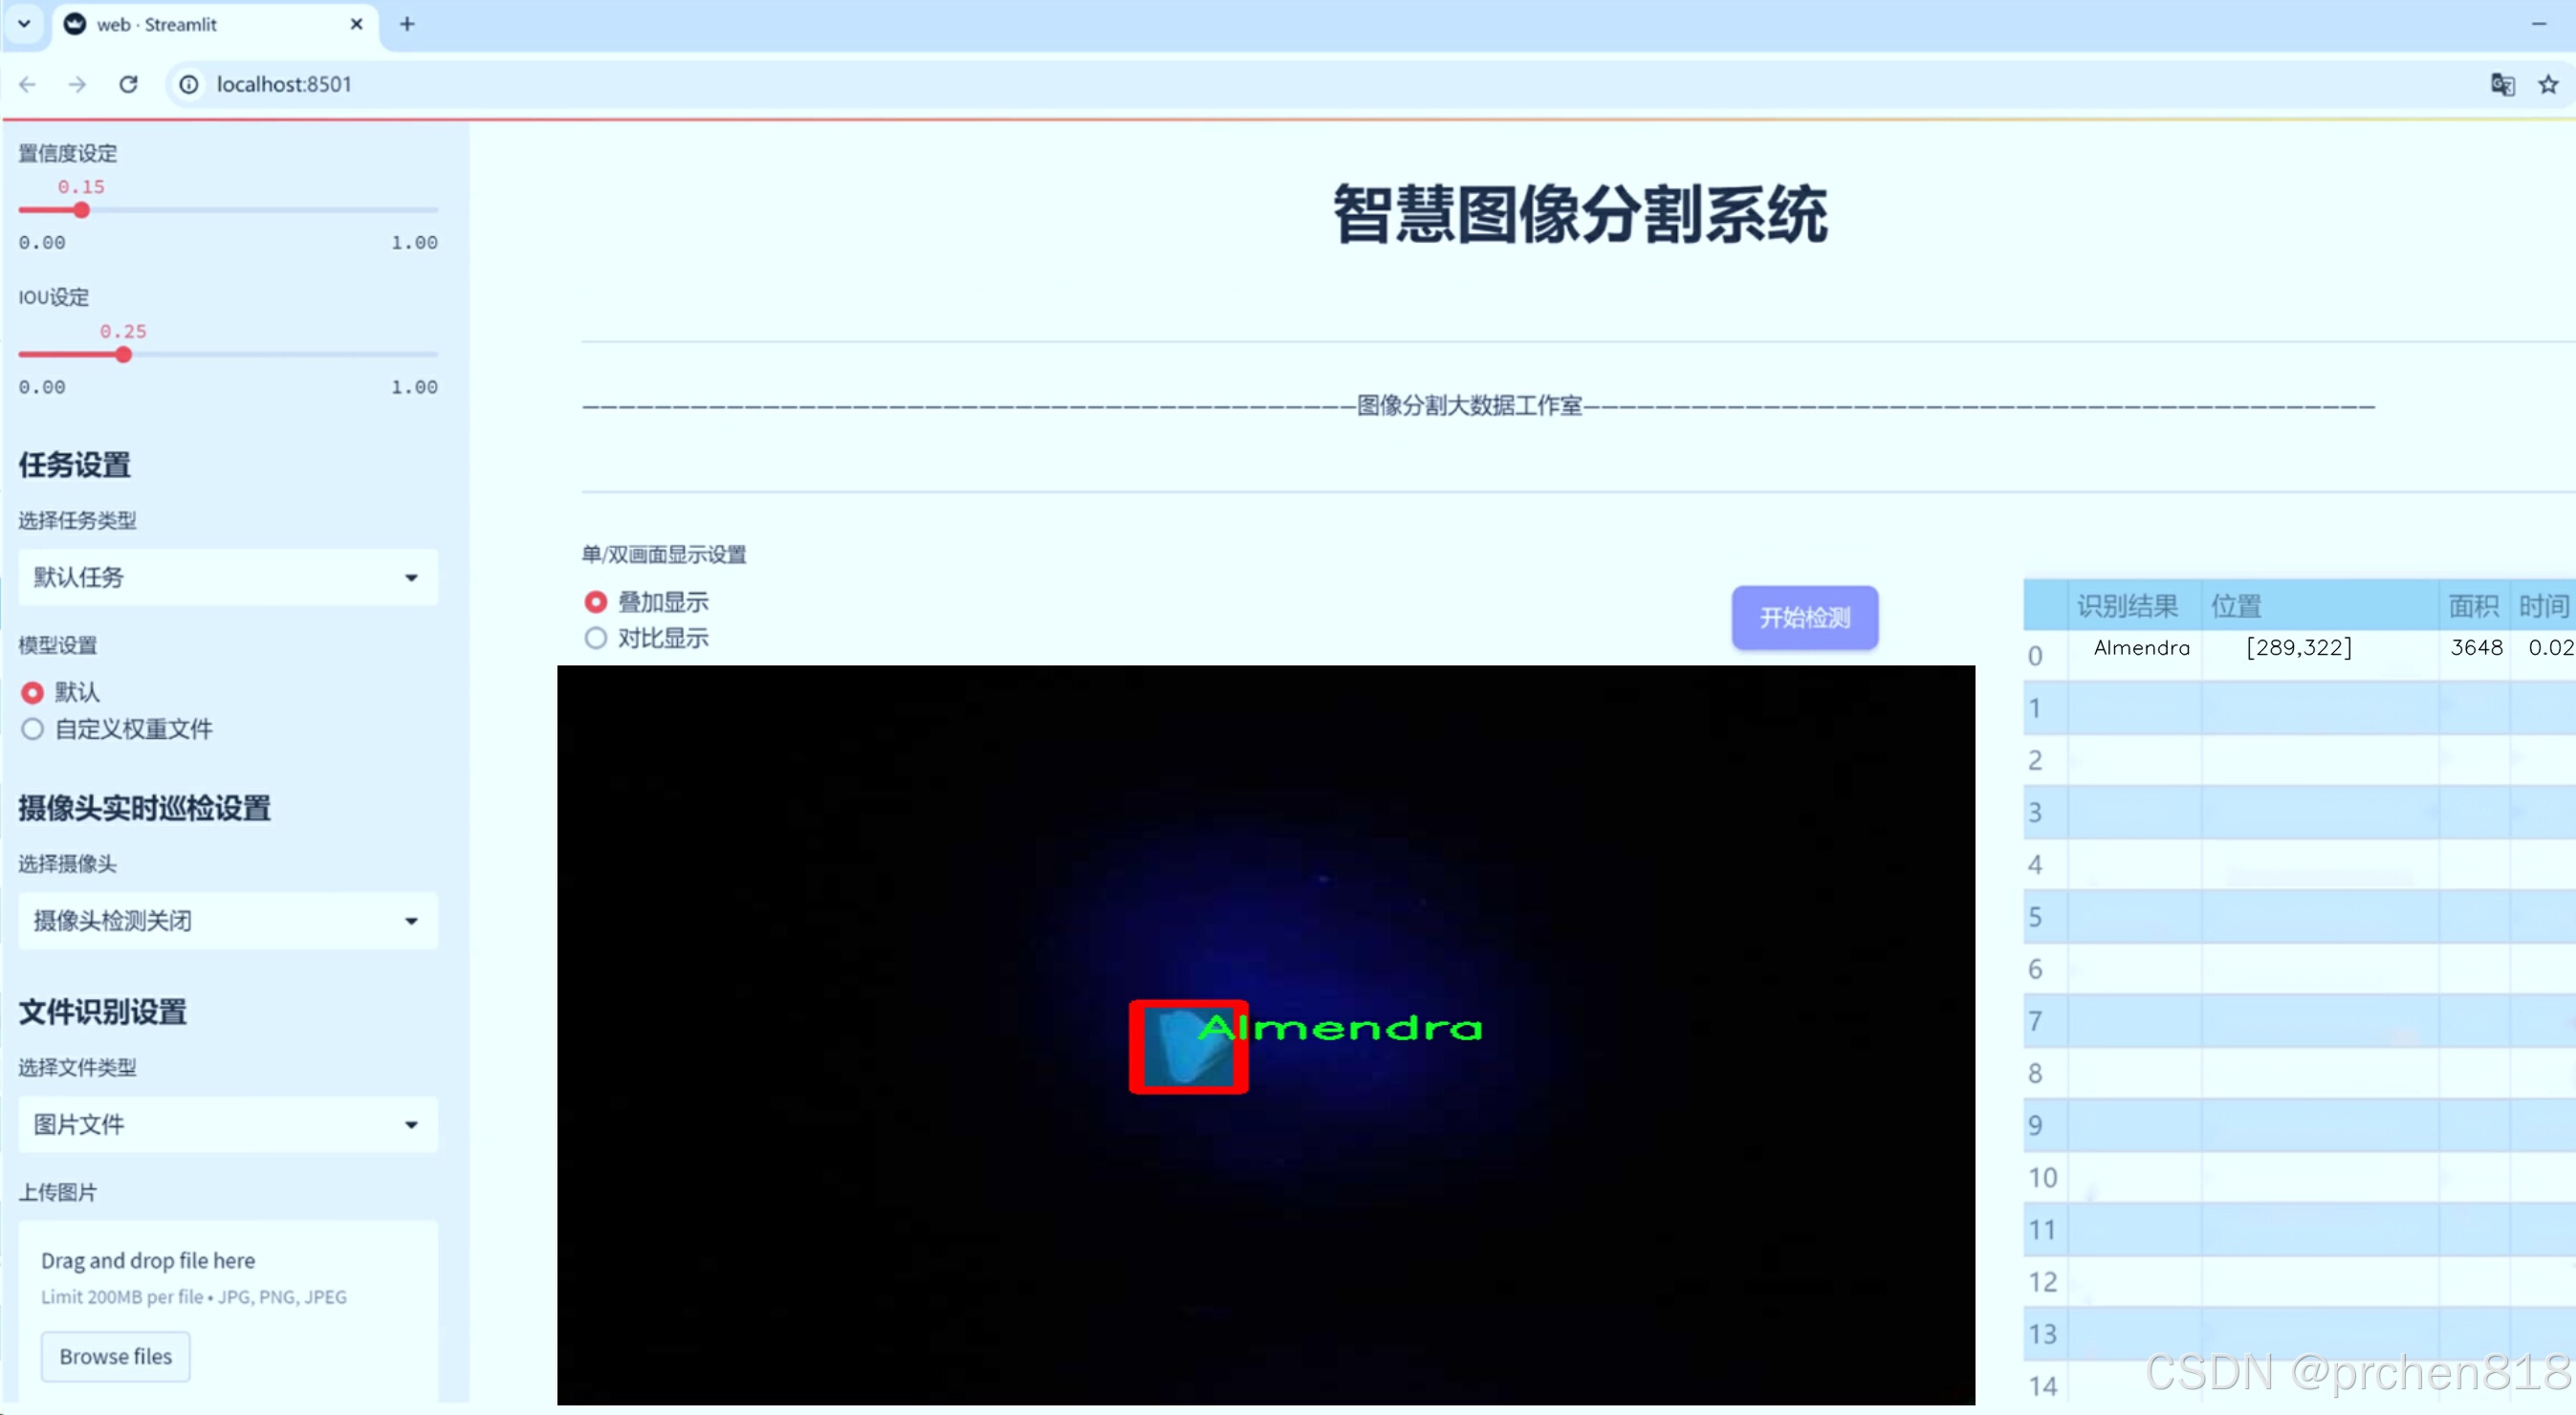Reload the localhost page
This screenshot has width=2576, height=1415.
[128, 84]
